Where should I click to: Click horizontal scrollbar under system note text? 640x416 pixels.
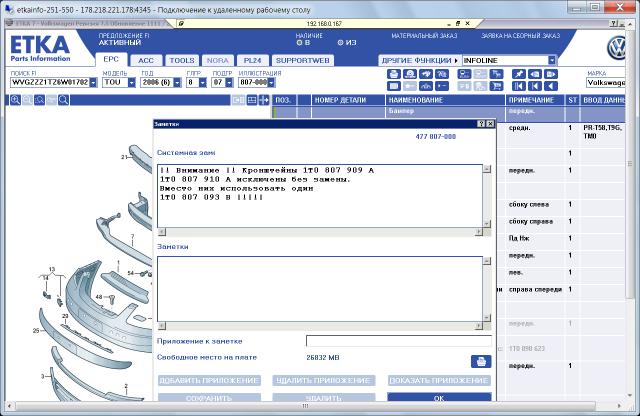click(320, 232)
